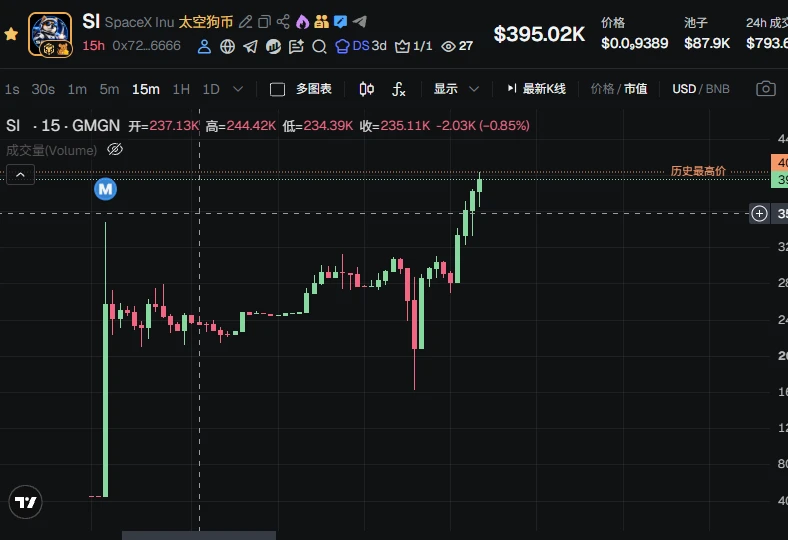Click the 历史最高价 all-time-high label
This screenshot has width=788, height=540.
tap(698, 171)
